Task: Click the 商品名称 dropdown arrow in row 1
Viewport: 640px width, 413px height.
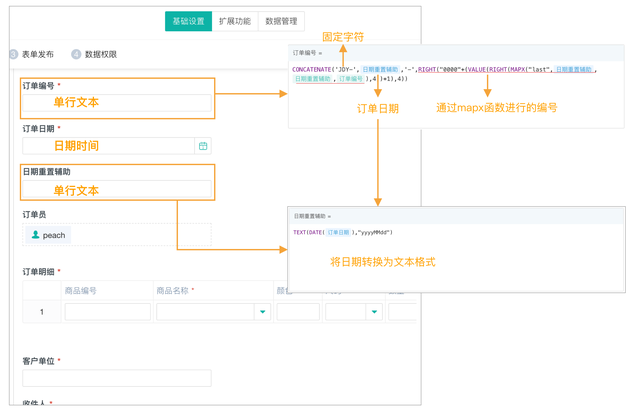Action: [262, 312]
